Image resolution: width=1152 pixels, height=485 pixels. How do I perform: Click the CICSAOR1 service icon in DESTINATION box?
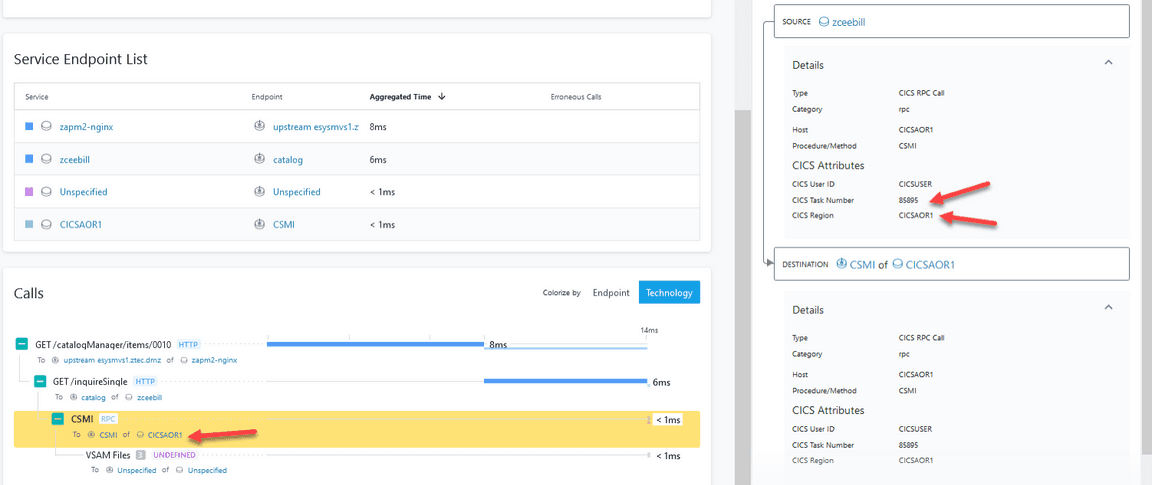click(x=898, y=264)
